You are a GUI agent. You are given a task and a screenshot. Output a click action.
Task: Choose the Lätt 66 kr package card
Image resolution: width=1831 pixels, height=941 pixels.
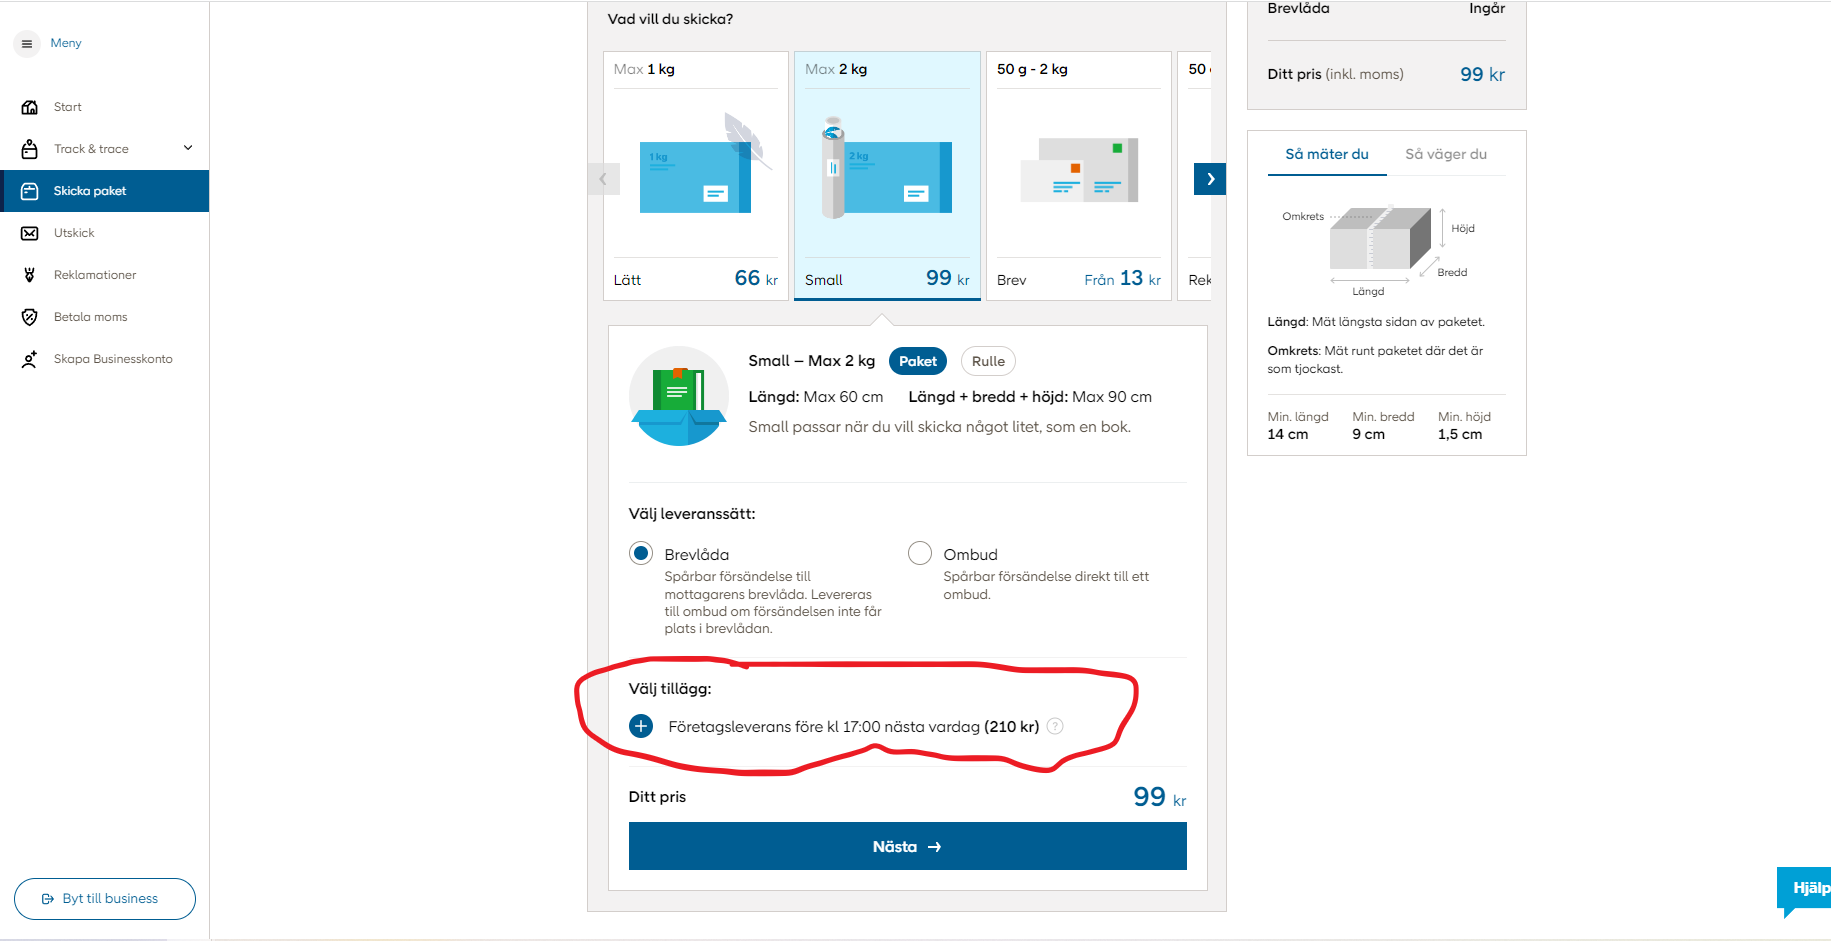click(x=696, y=175)
